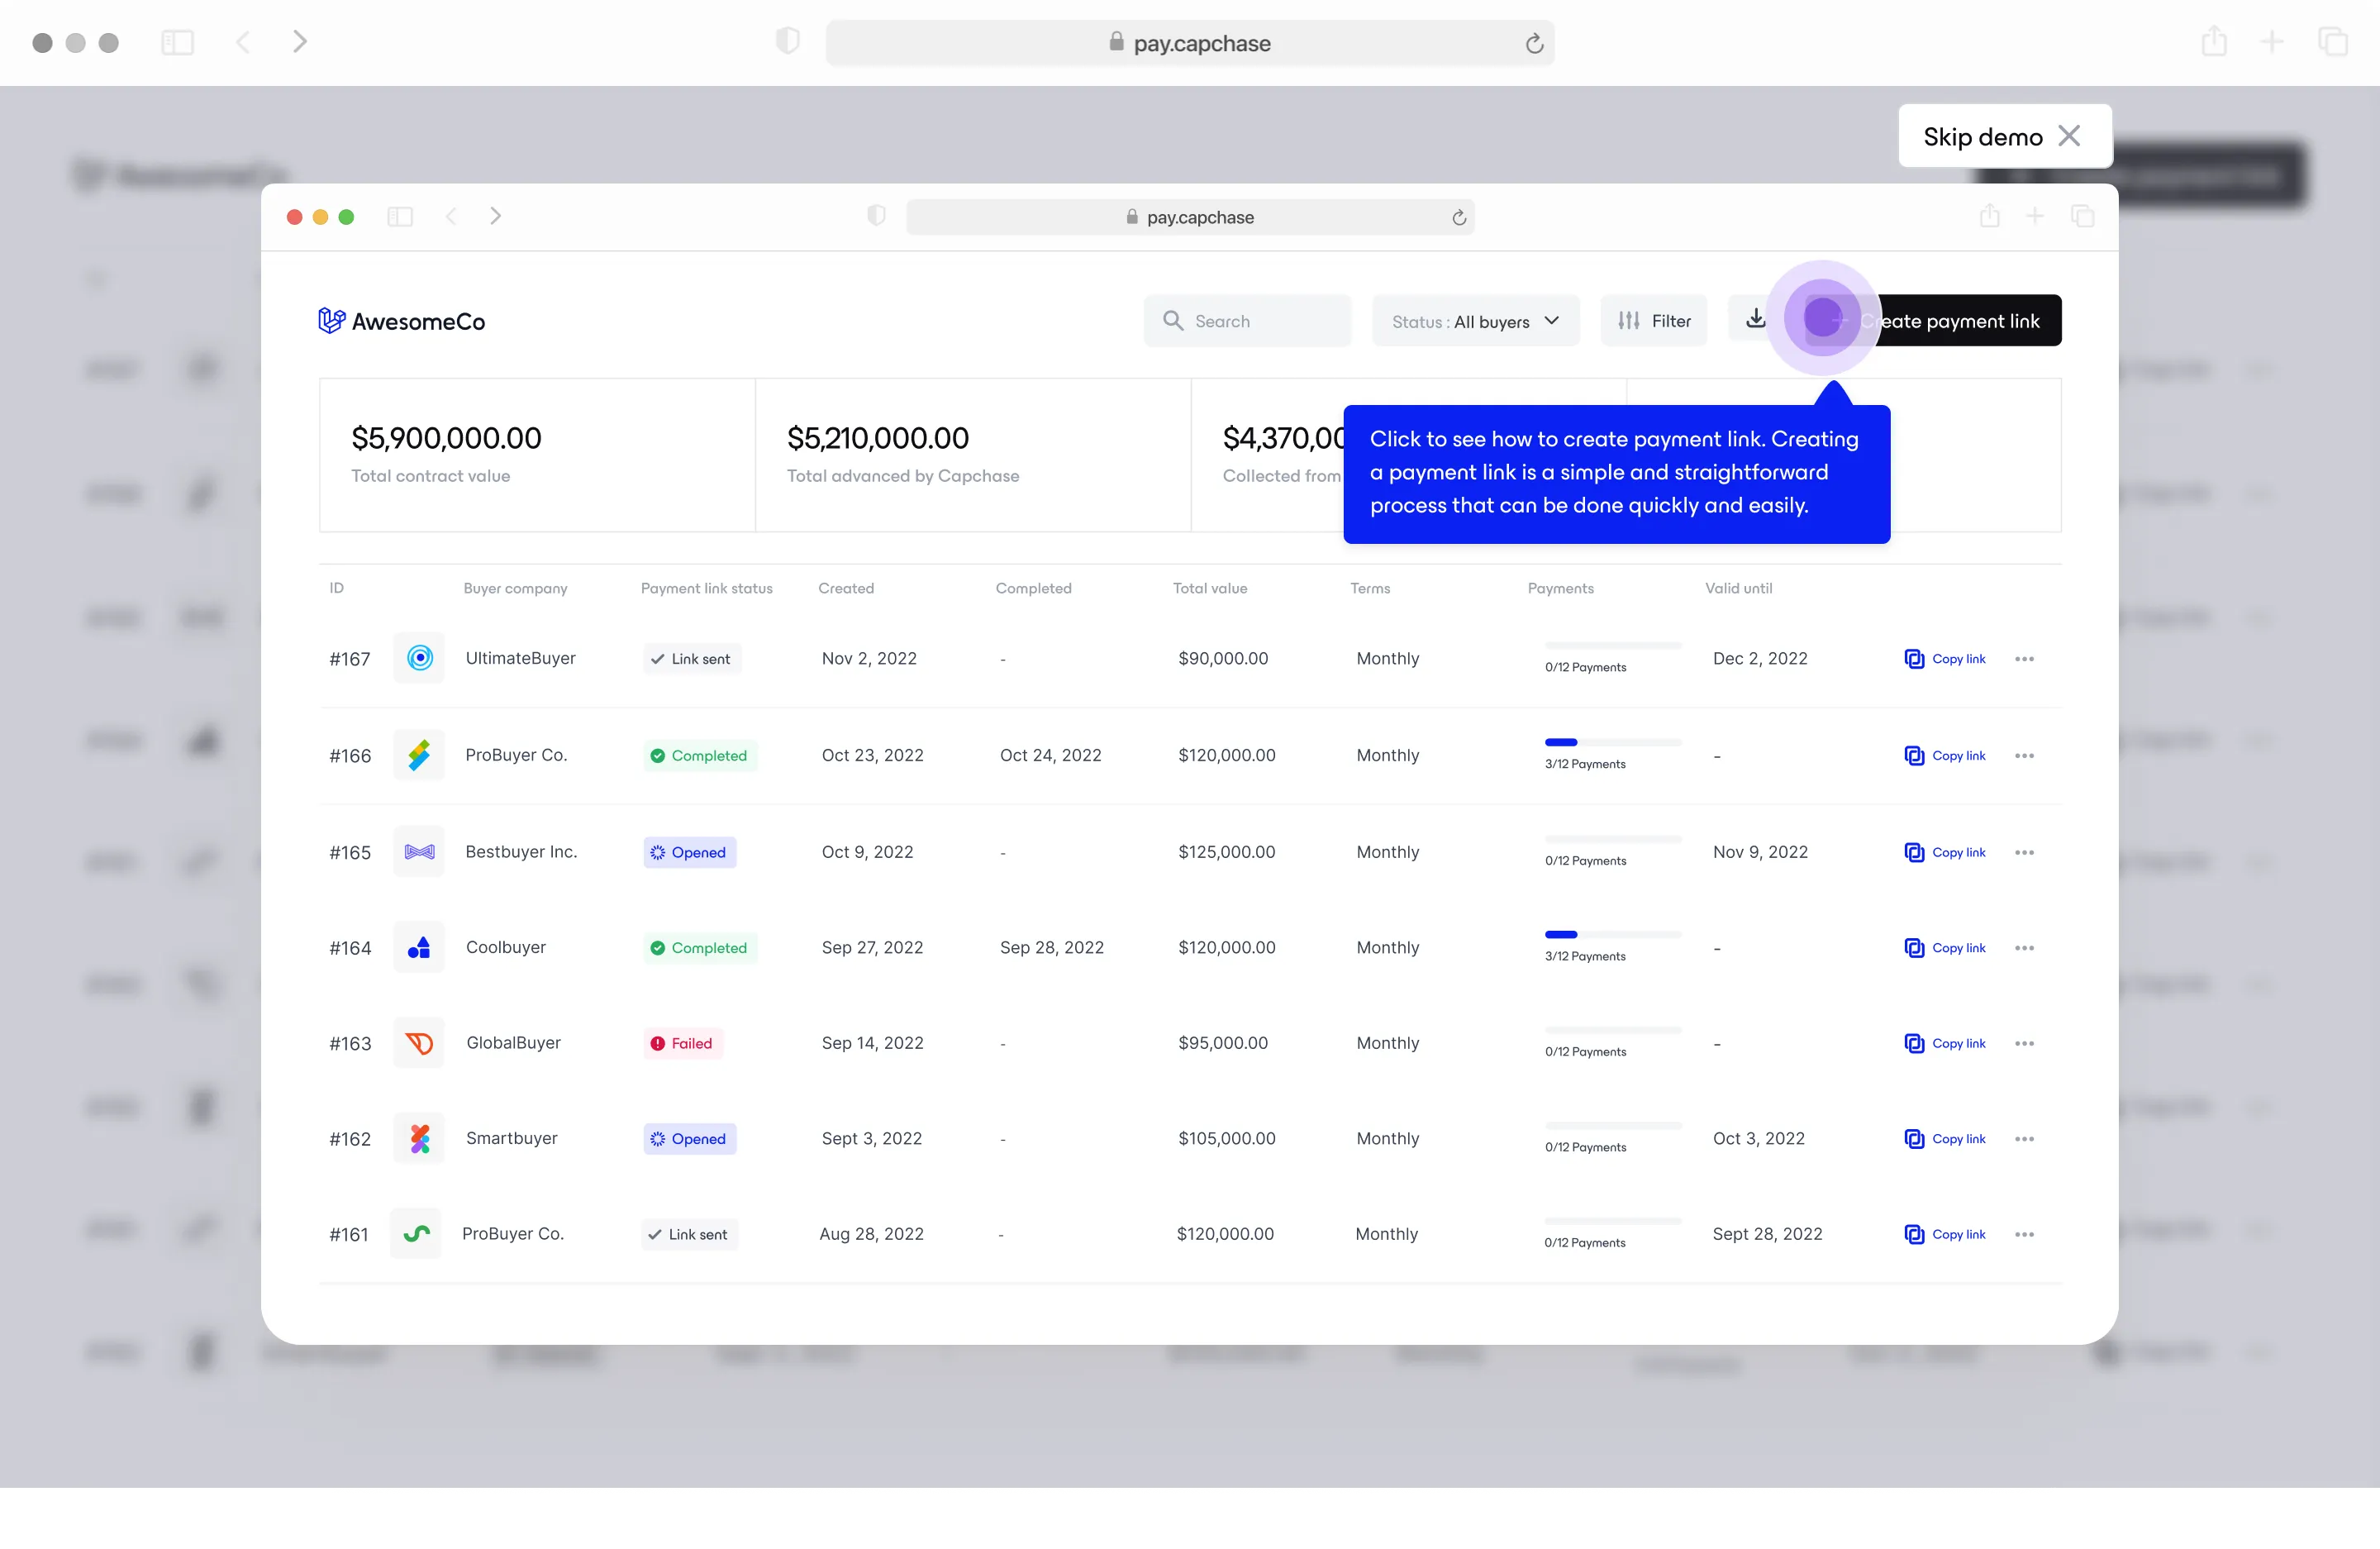Open the Filter options
The image size is (2380, 1549).
[x=1654, y=321]
